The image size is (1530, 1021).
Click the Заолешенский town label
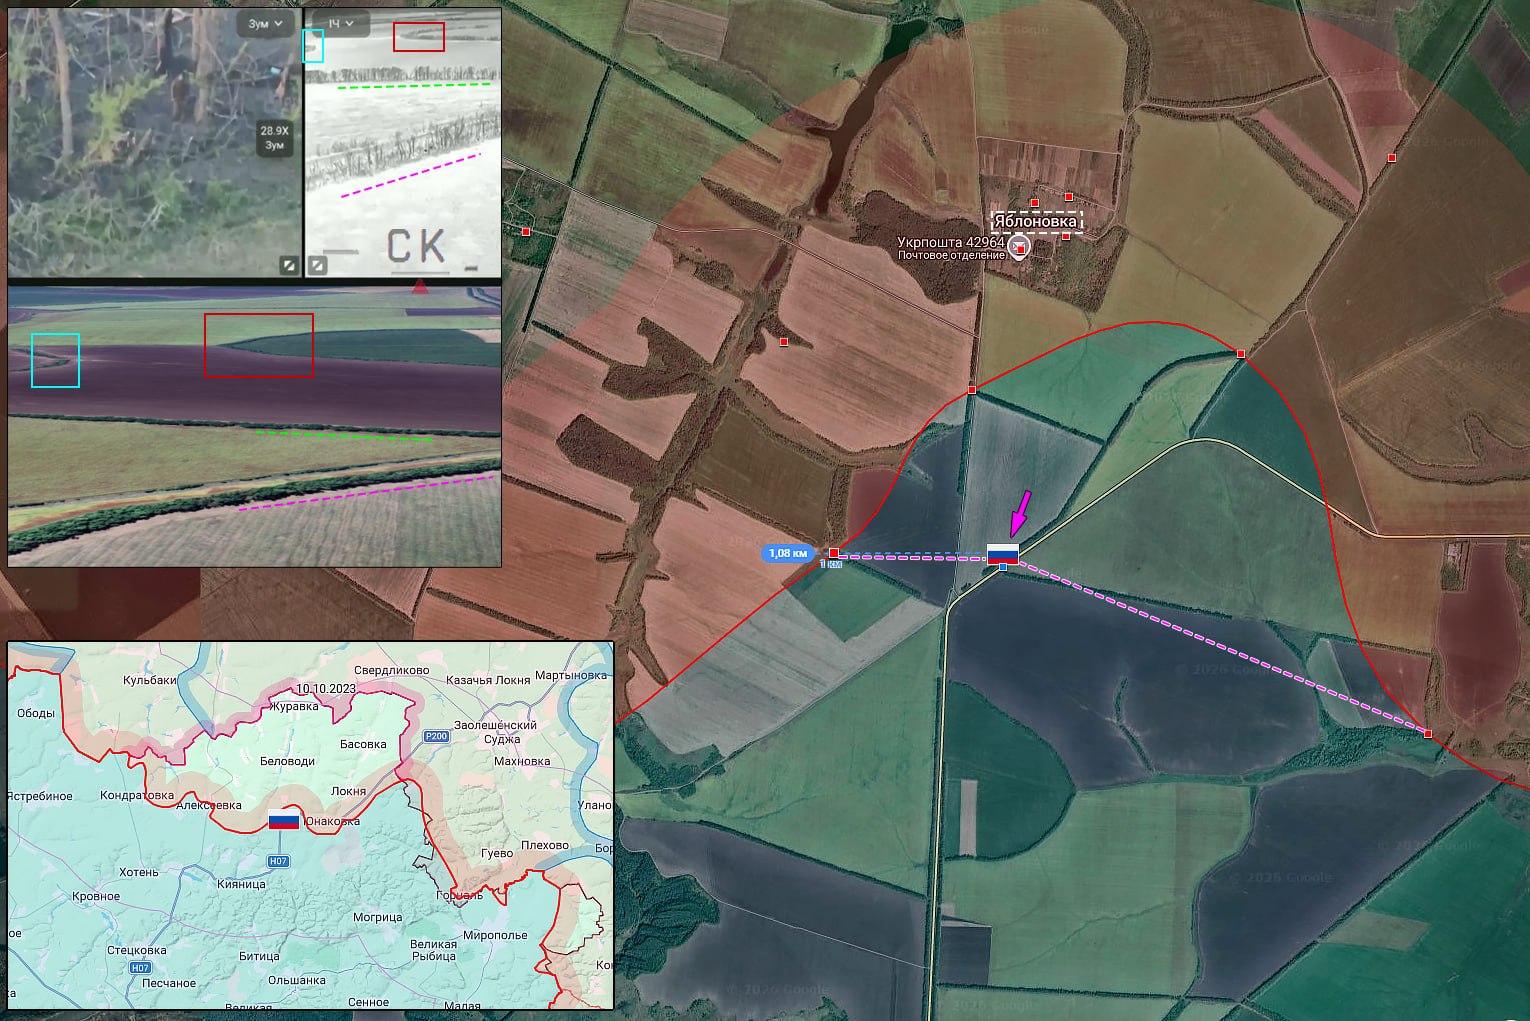495,725
